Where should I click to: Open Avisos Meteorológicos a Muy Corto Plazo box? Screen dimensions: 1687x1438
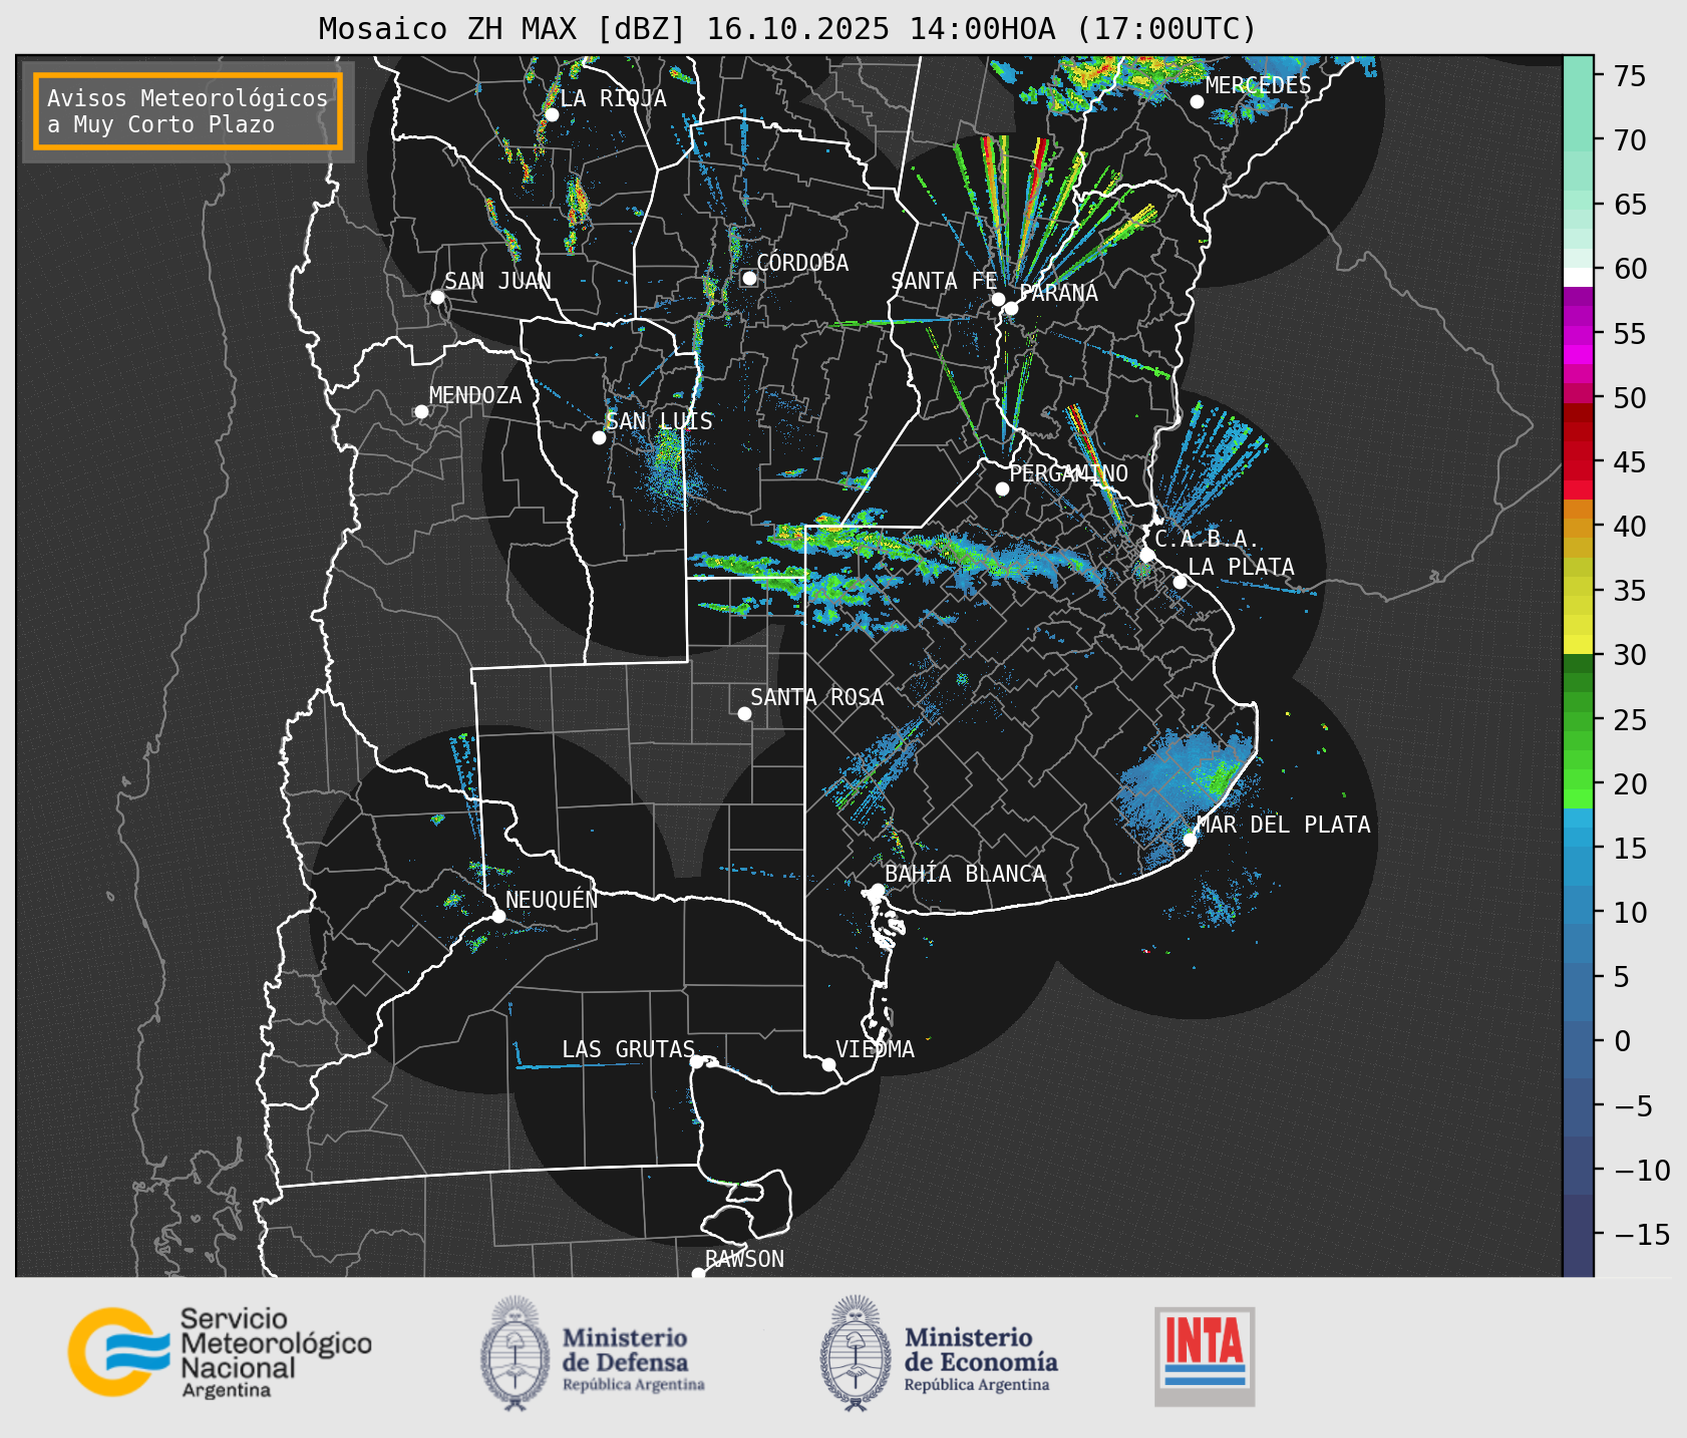click(x=188, y=111)
